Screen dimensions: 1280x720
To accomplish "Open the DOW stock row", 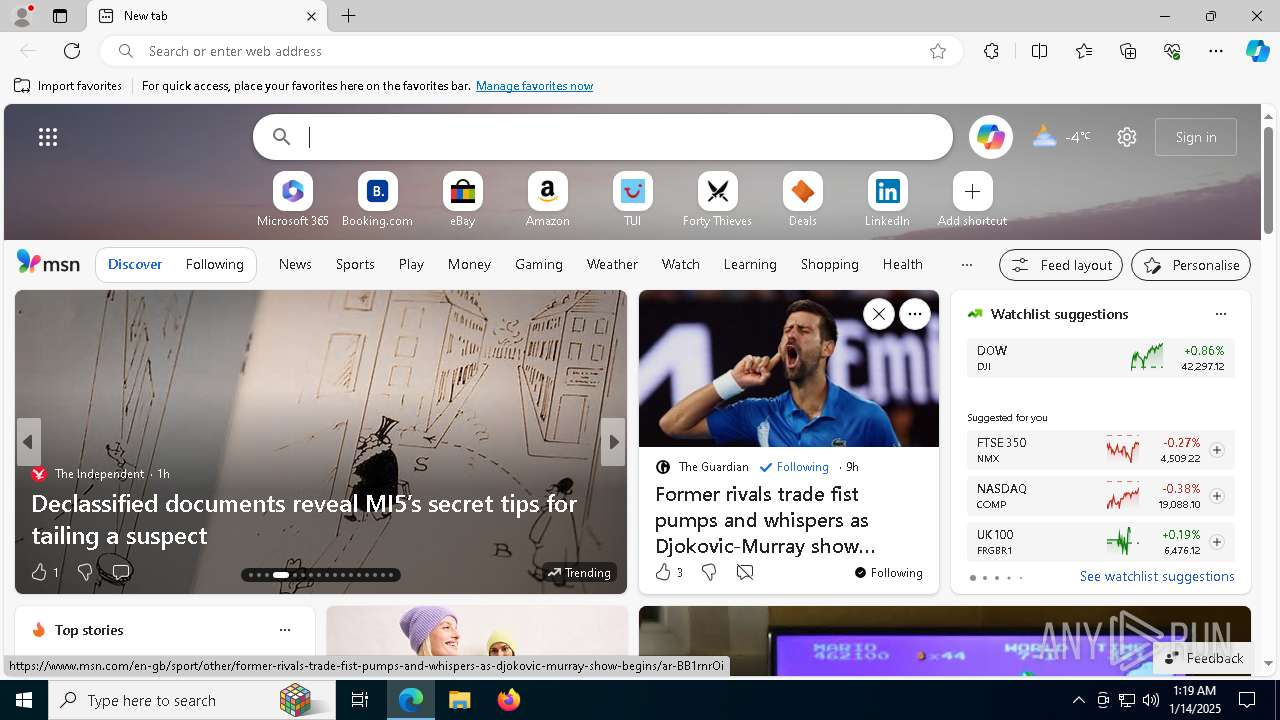I will [1100, 358].
